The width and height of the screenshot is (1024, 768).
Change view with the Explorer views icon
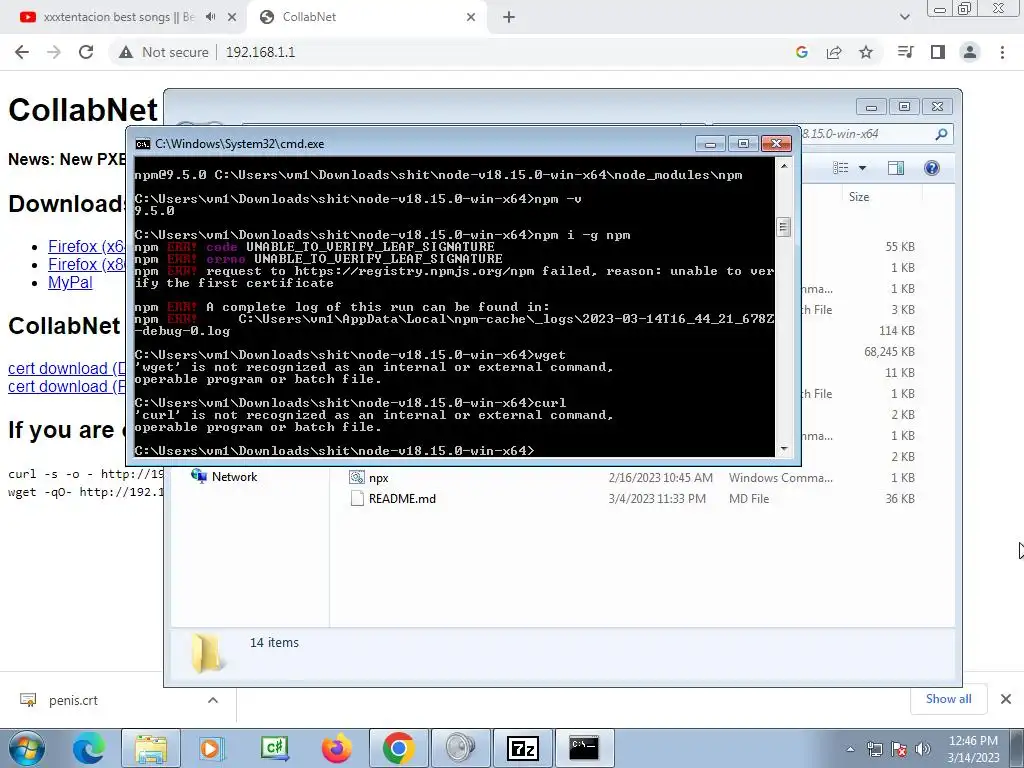tap(841, 168)
